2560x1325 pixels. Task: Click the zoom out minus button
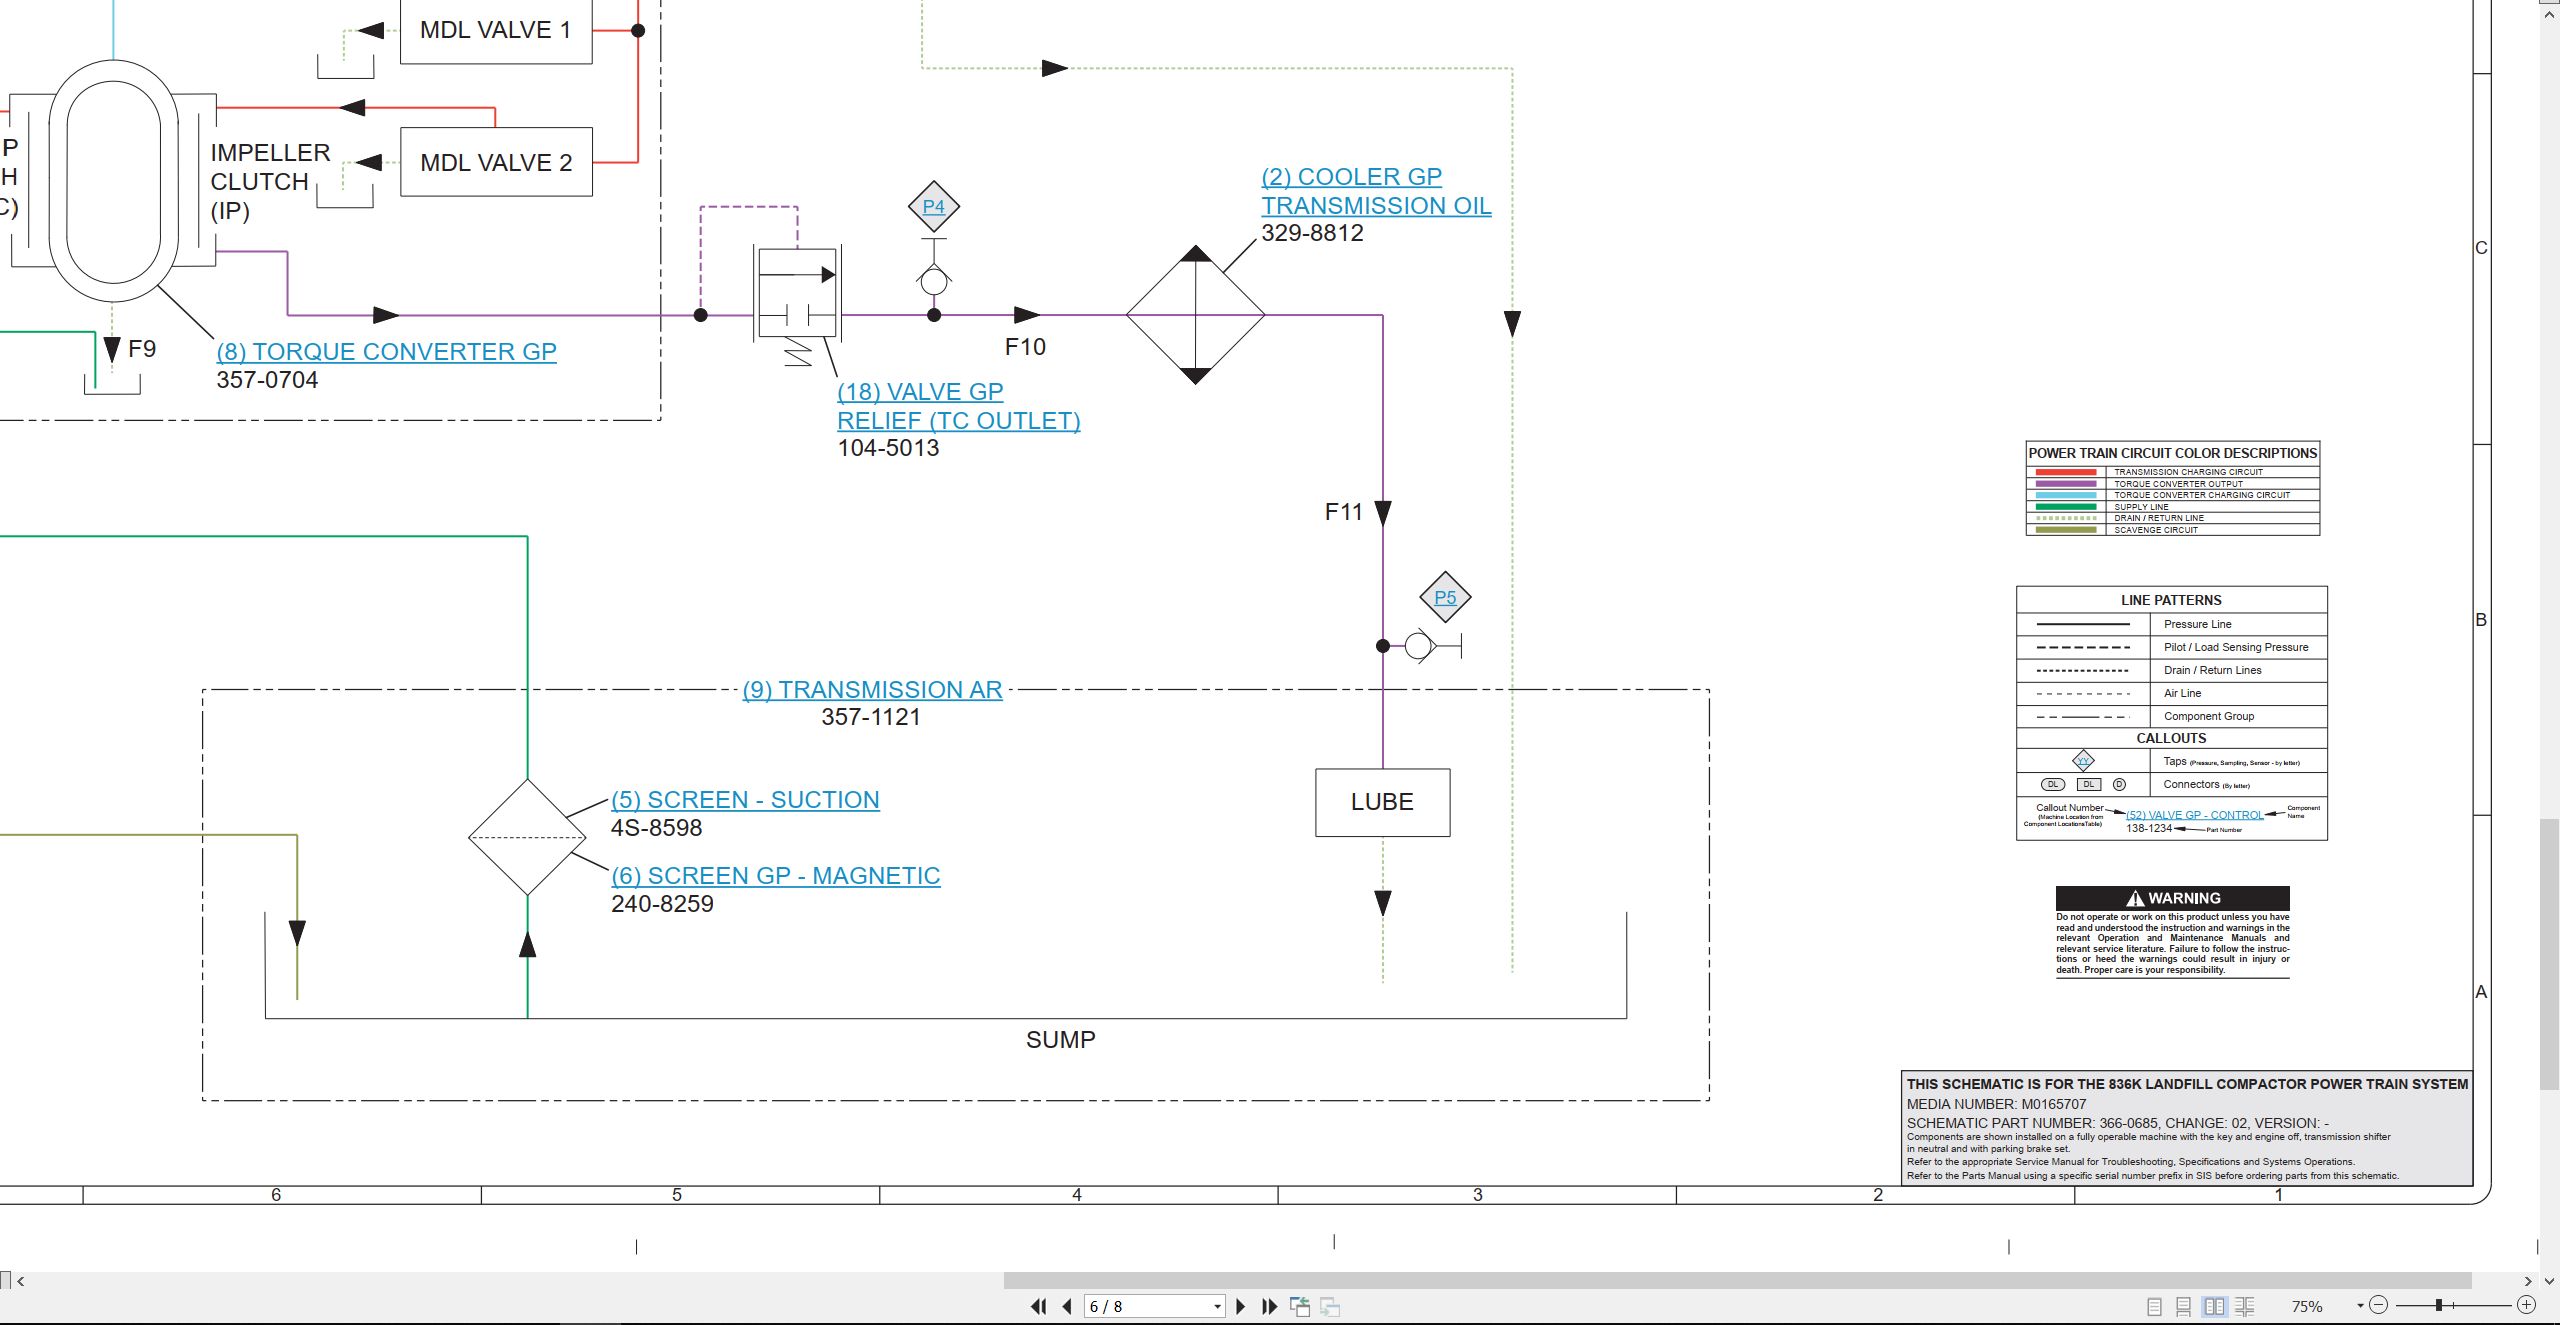click(2379, 1305)
